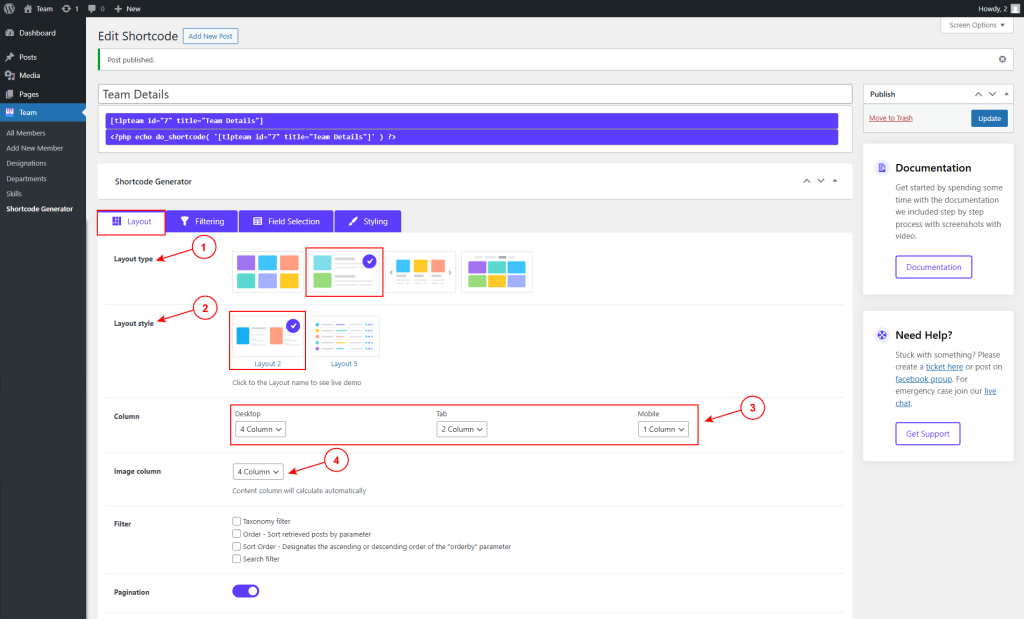Move Publish box down
This screenshot has height=619, width=1024.
tap(992, 94)
